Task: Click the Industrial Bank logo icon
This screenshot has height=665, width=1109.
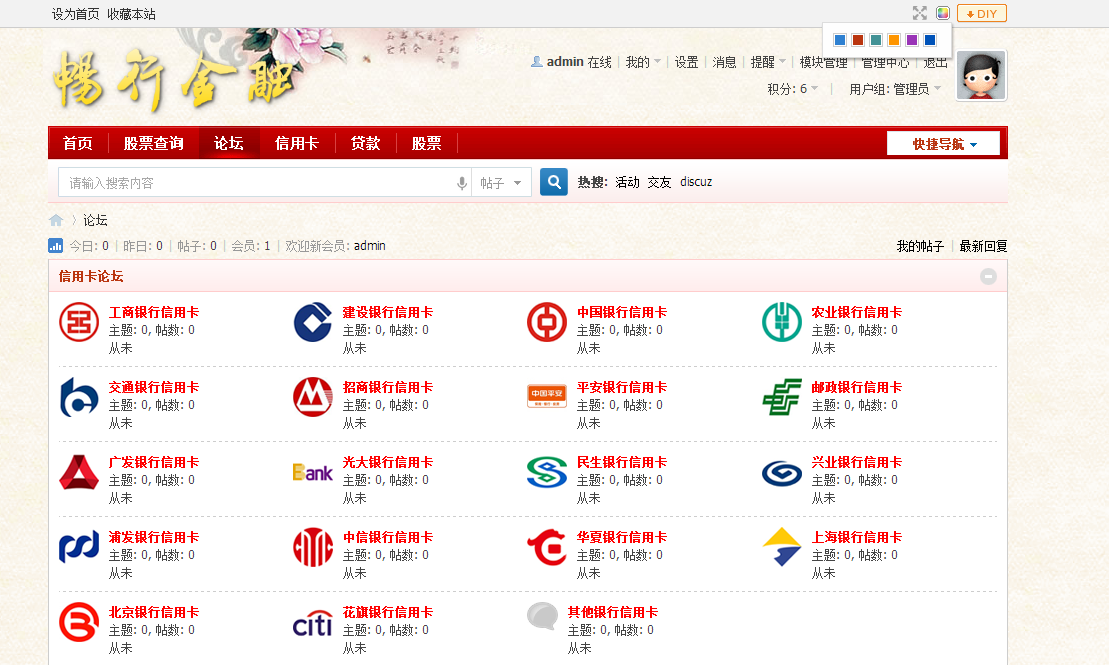Action: (782, 473)
